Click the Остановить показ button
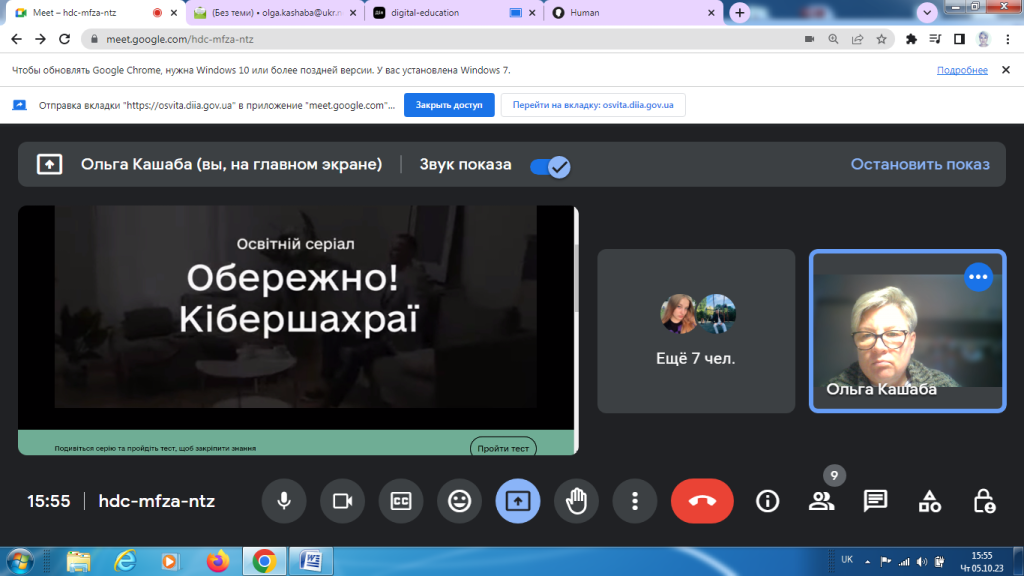1024x576 pixels. tap(920, 165)
